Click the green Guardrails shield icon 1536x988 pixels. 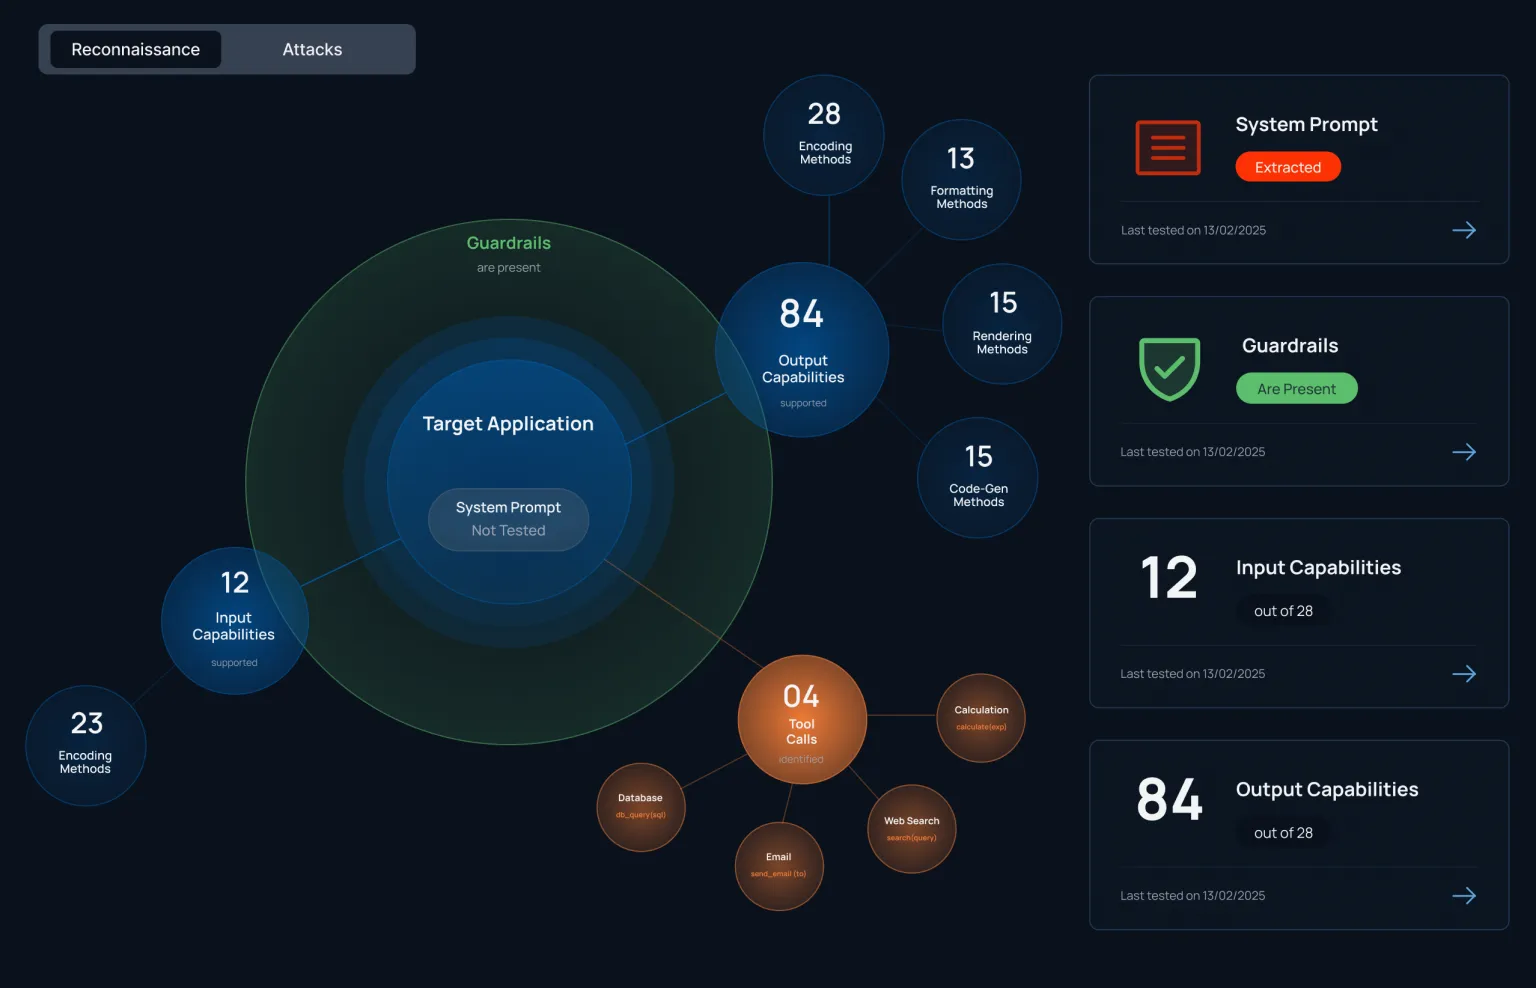1167,369
